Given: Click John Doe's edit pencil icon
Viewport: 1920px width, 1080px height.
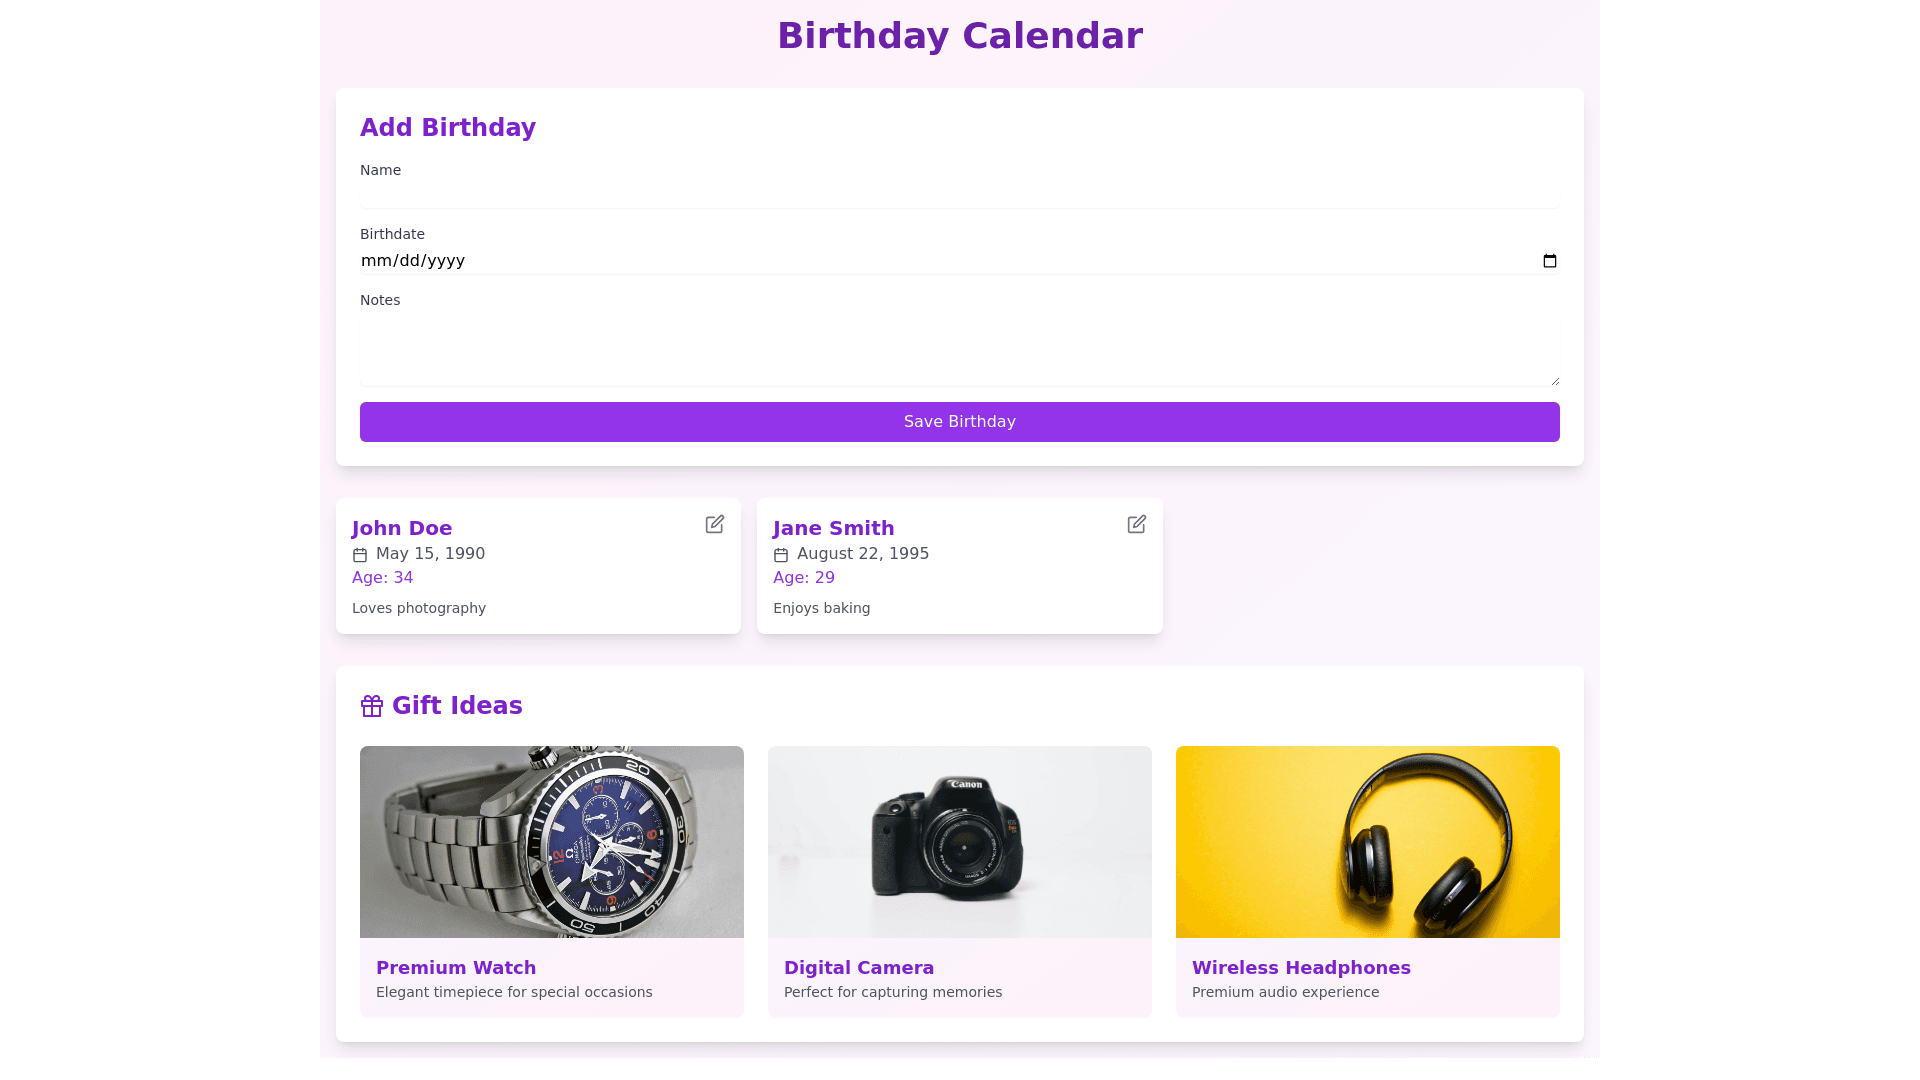Looking at the screenshot, I should pos(714,525).
